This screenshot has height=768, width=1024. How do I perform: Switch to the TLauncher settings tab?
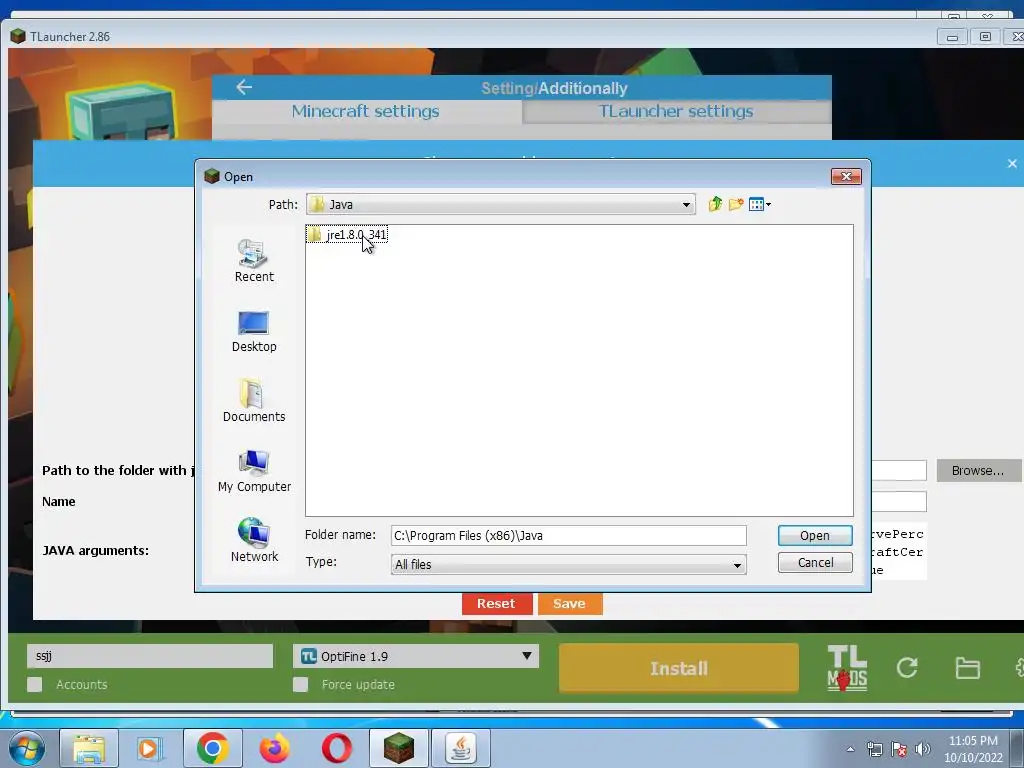(x=676, y=112)
